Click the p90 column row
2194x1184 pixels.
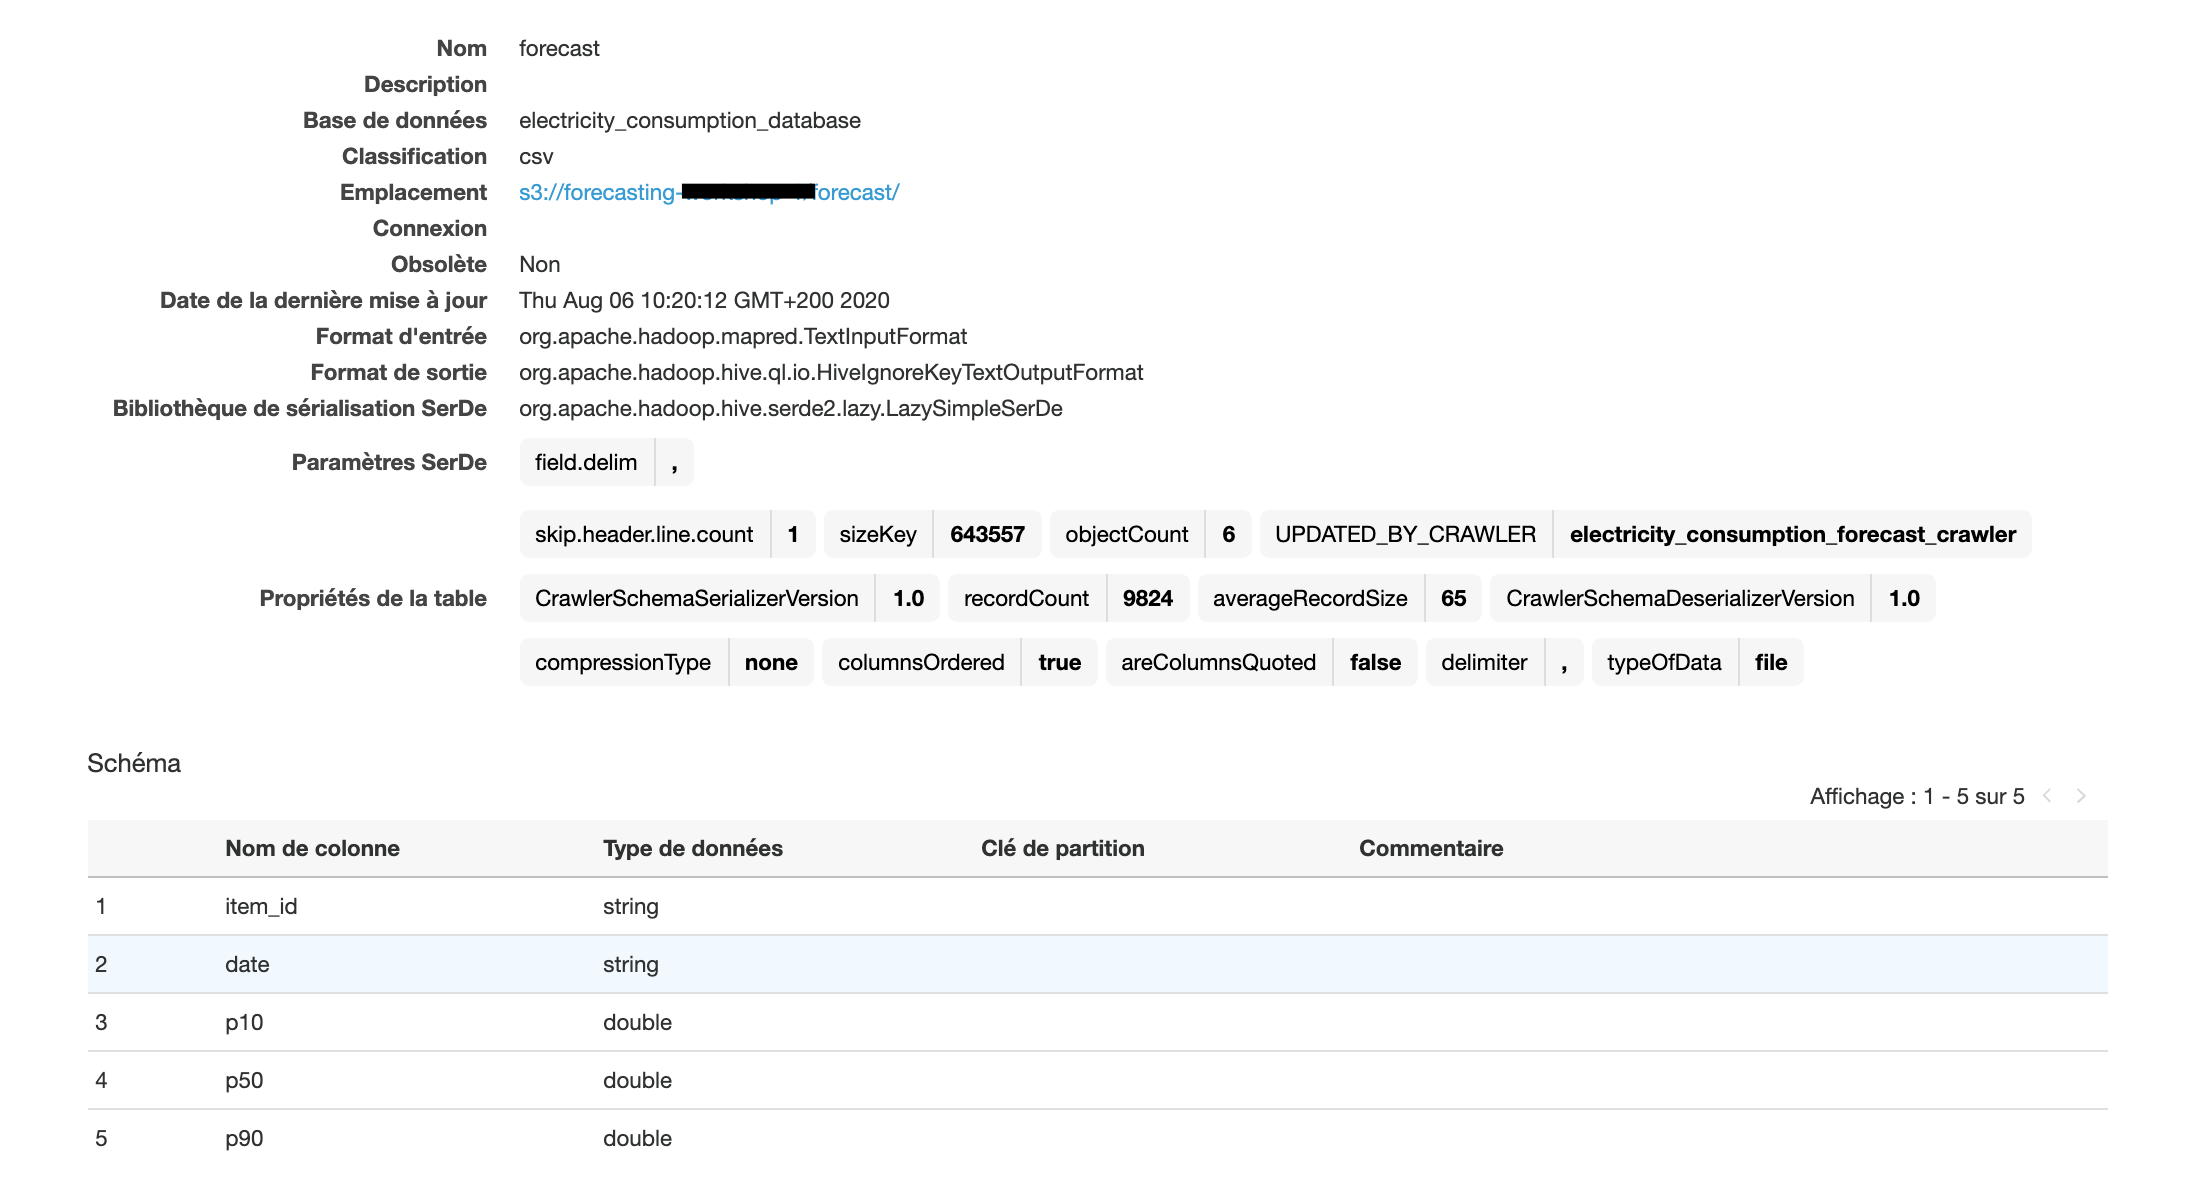click(244, 1138)
